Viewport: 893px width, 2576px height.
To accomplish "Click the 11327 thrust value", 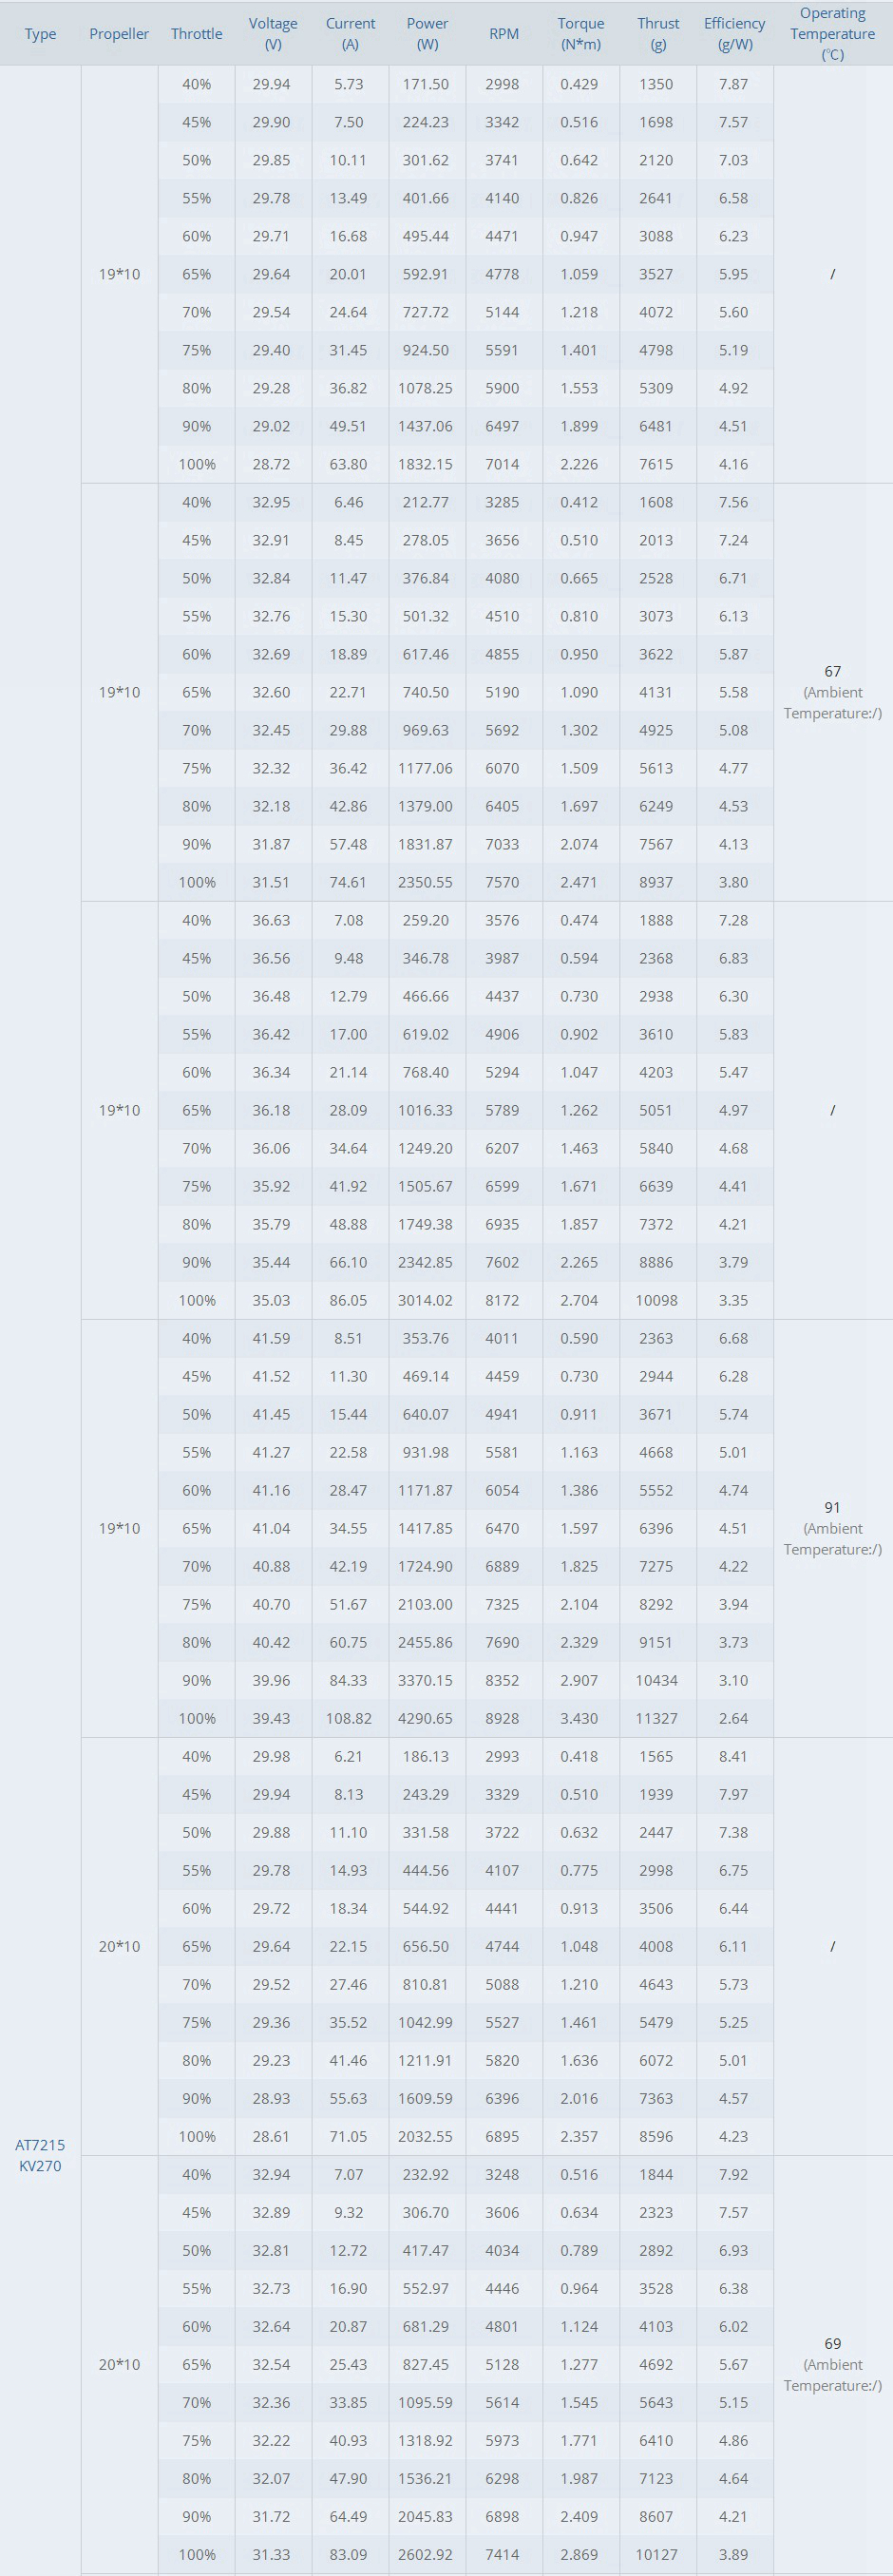I will 656,1718.
